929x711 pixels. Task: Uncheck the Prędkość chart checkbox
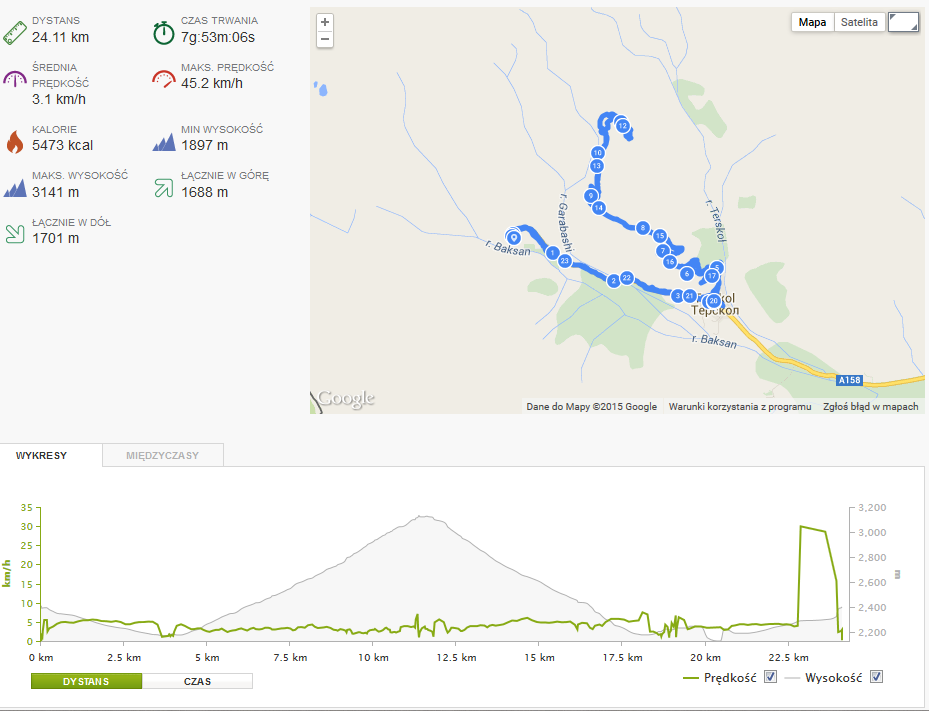tap(770, 677)
